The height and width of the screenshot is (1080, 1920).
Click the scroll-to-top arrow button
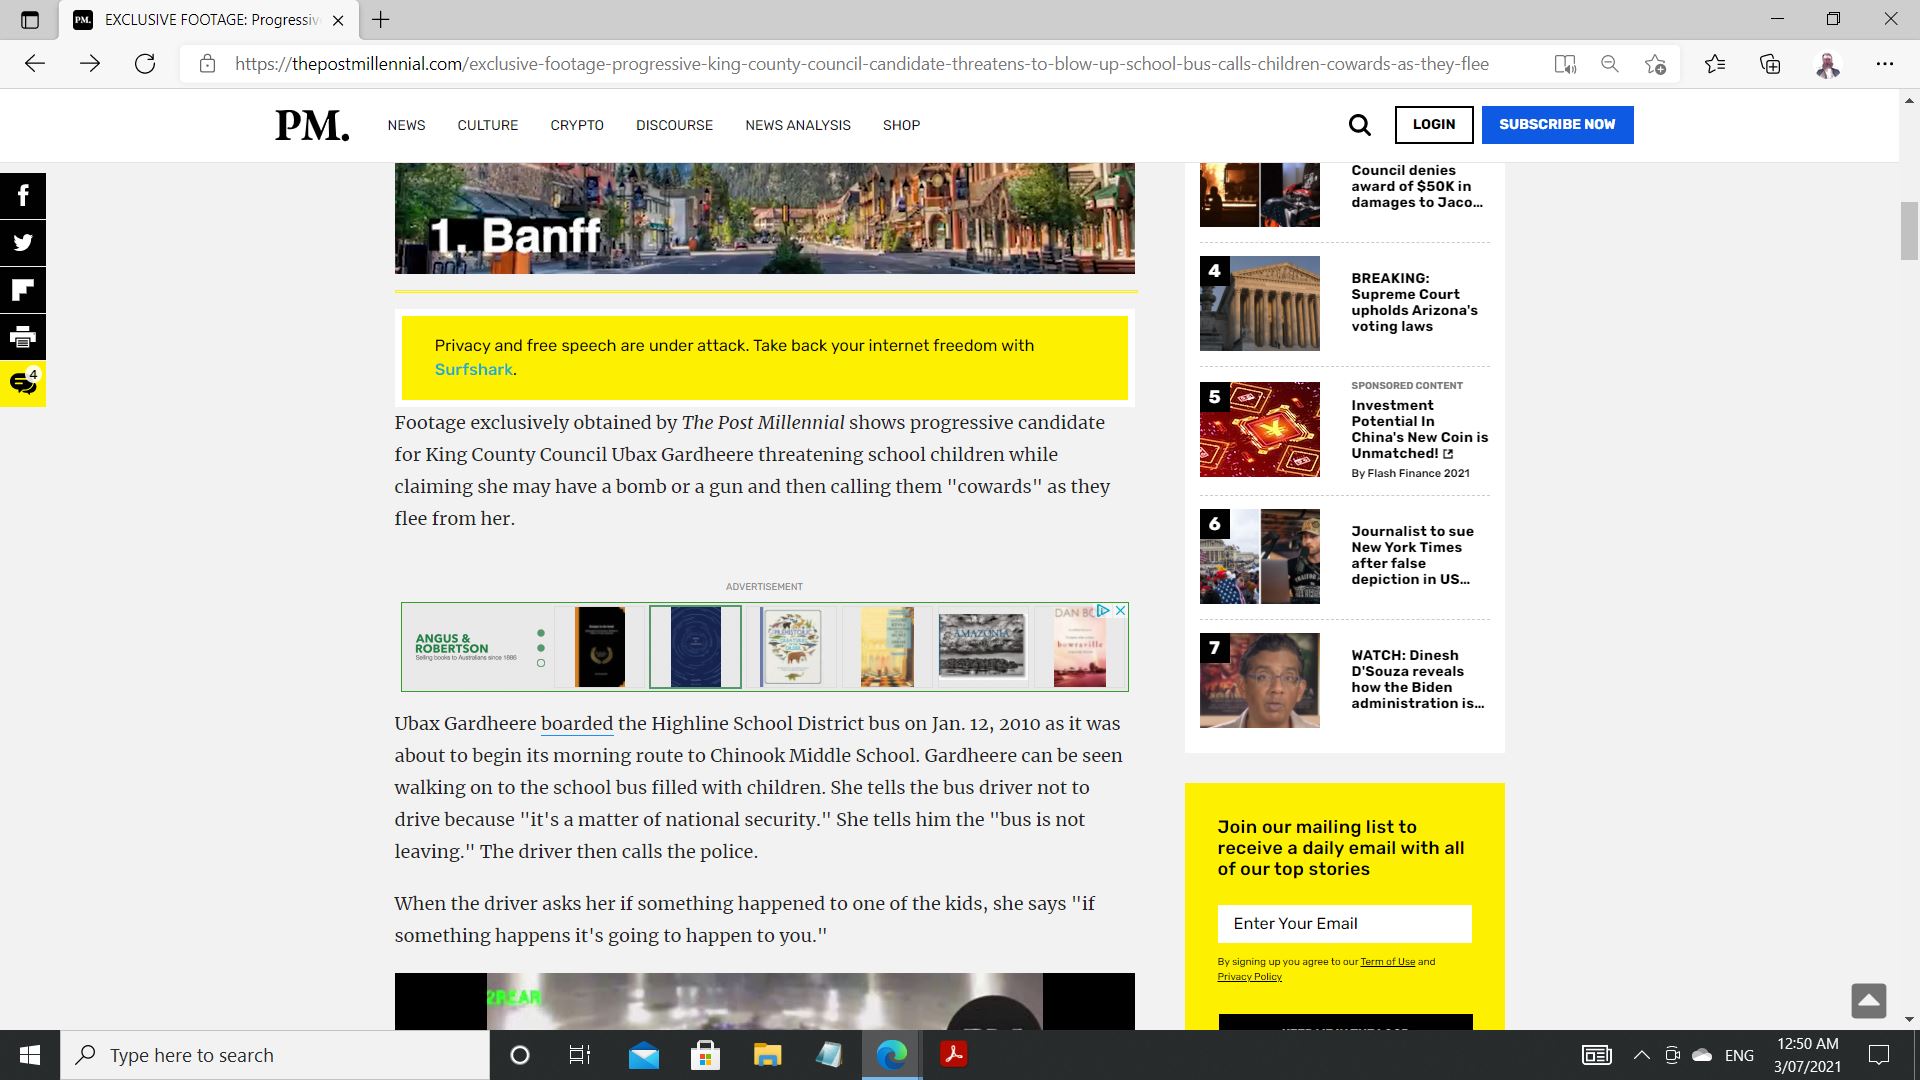(1868, 1000)
